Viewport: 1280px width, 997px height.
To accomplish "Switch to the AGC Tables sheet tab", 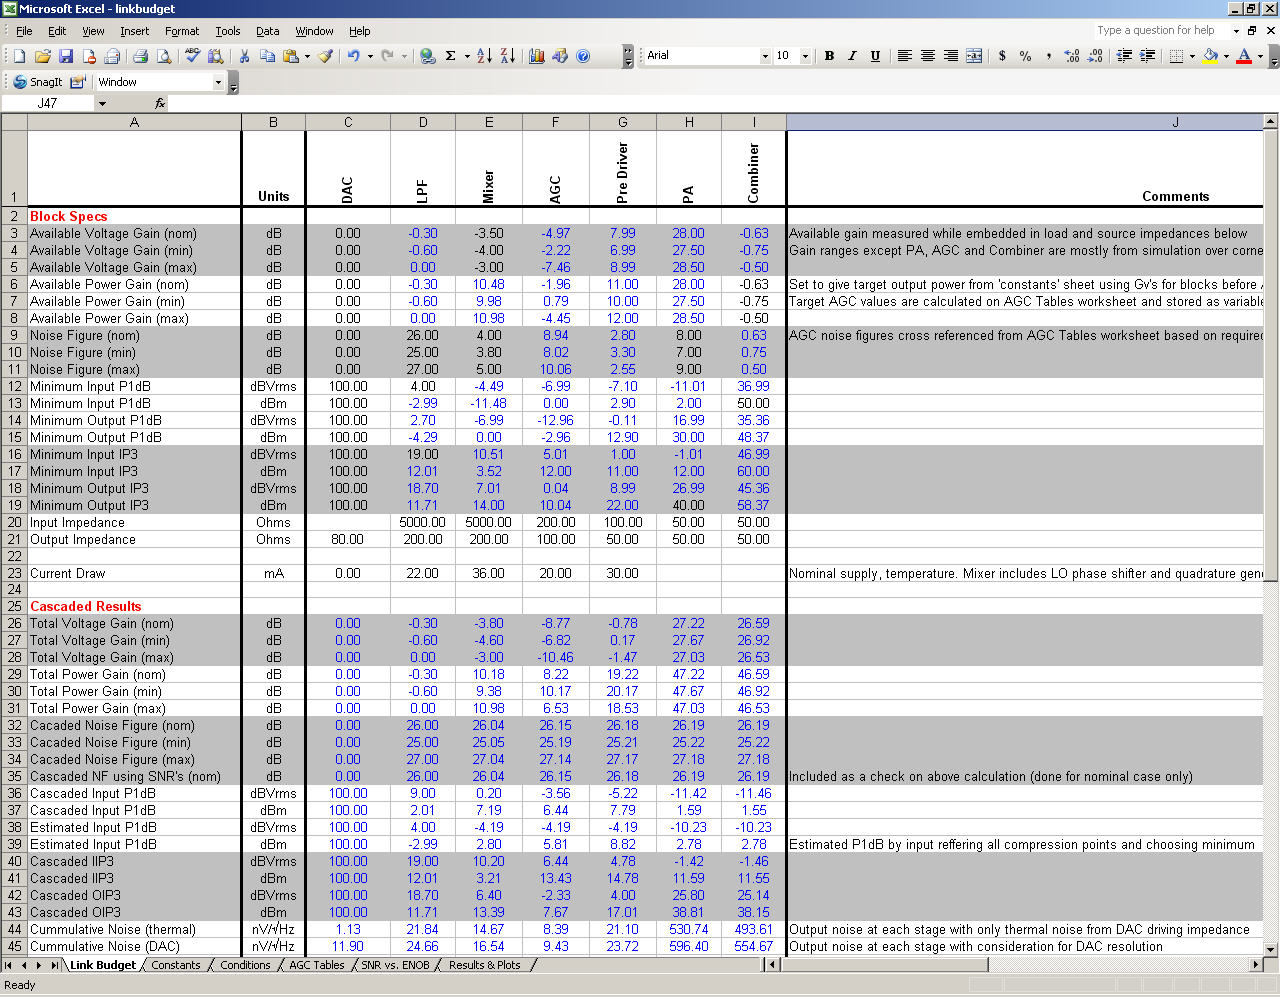I will pyautogui.click(x=316, y=965).
